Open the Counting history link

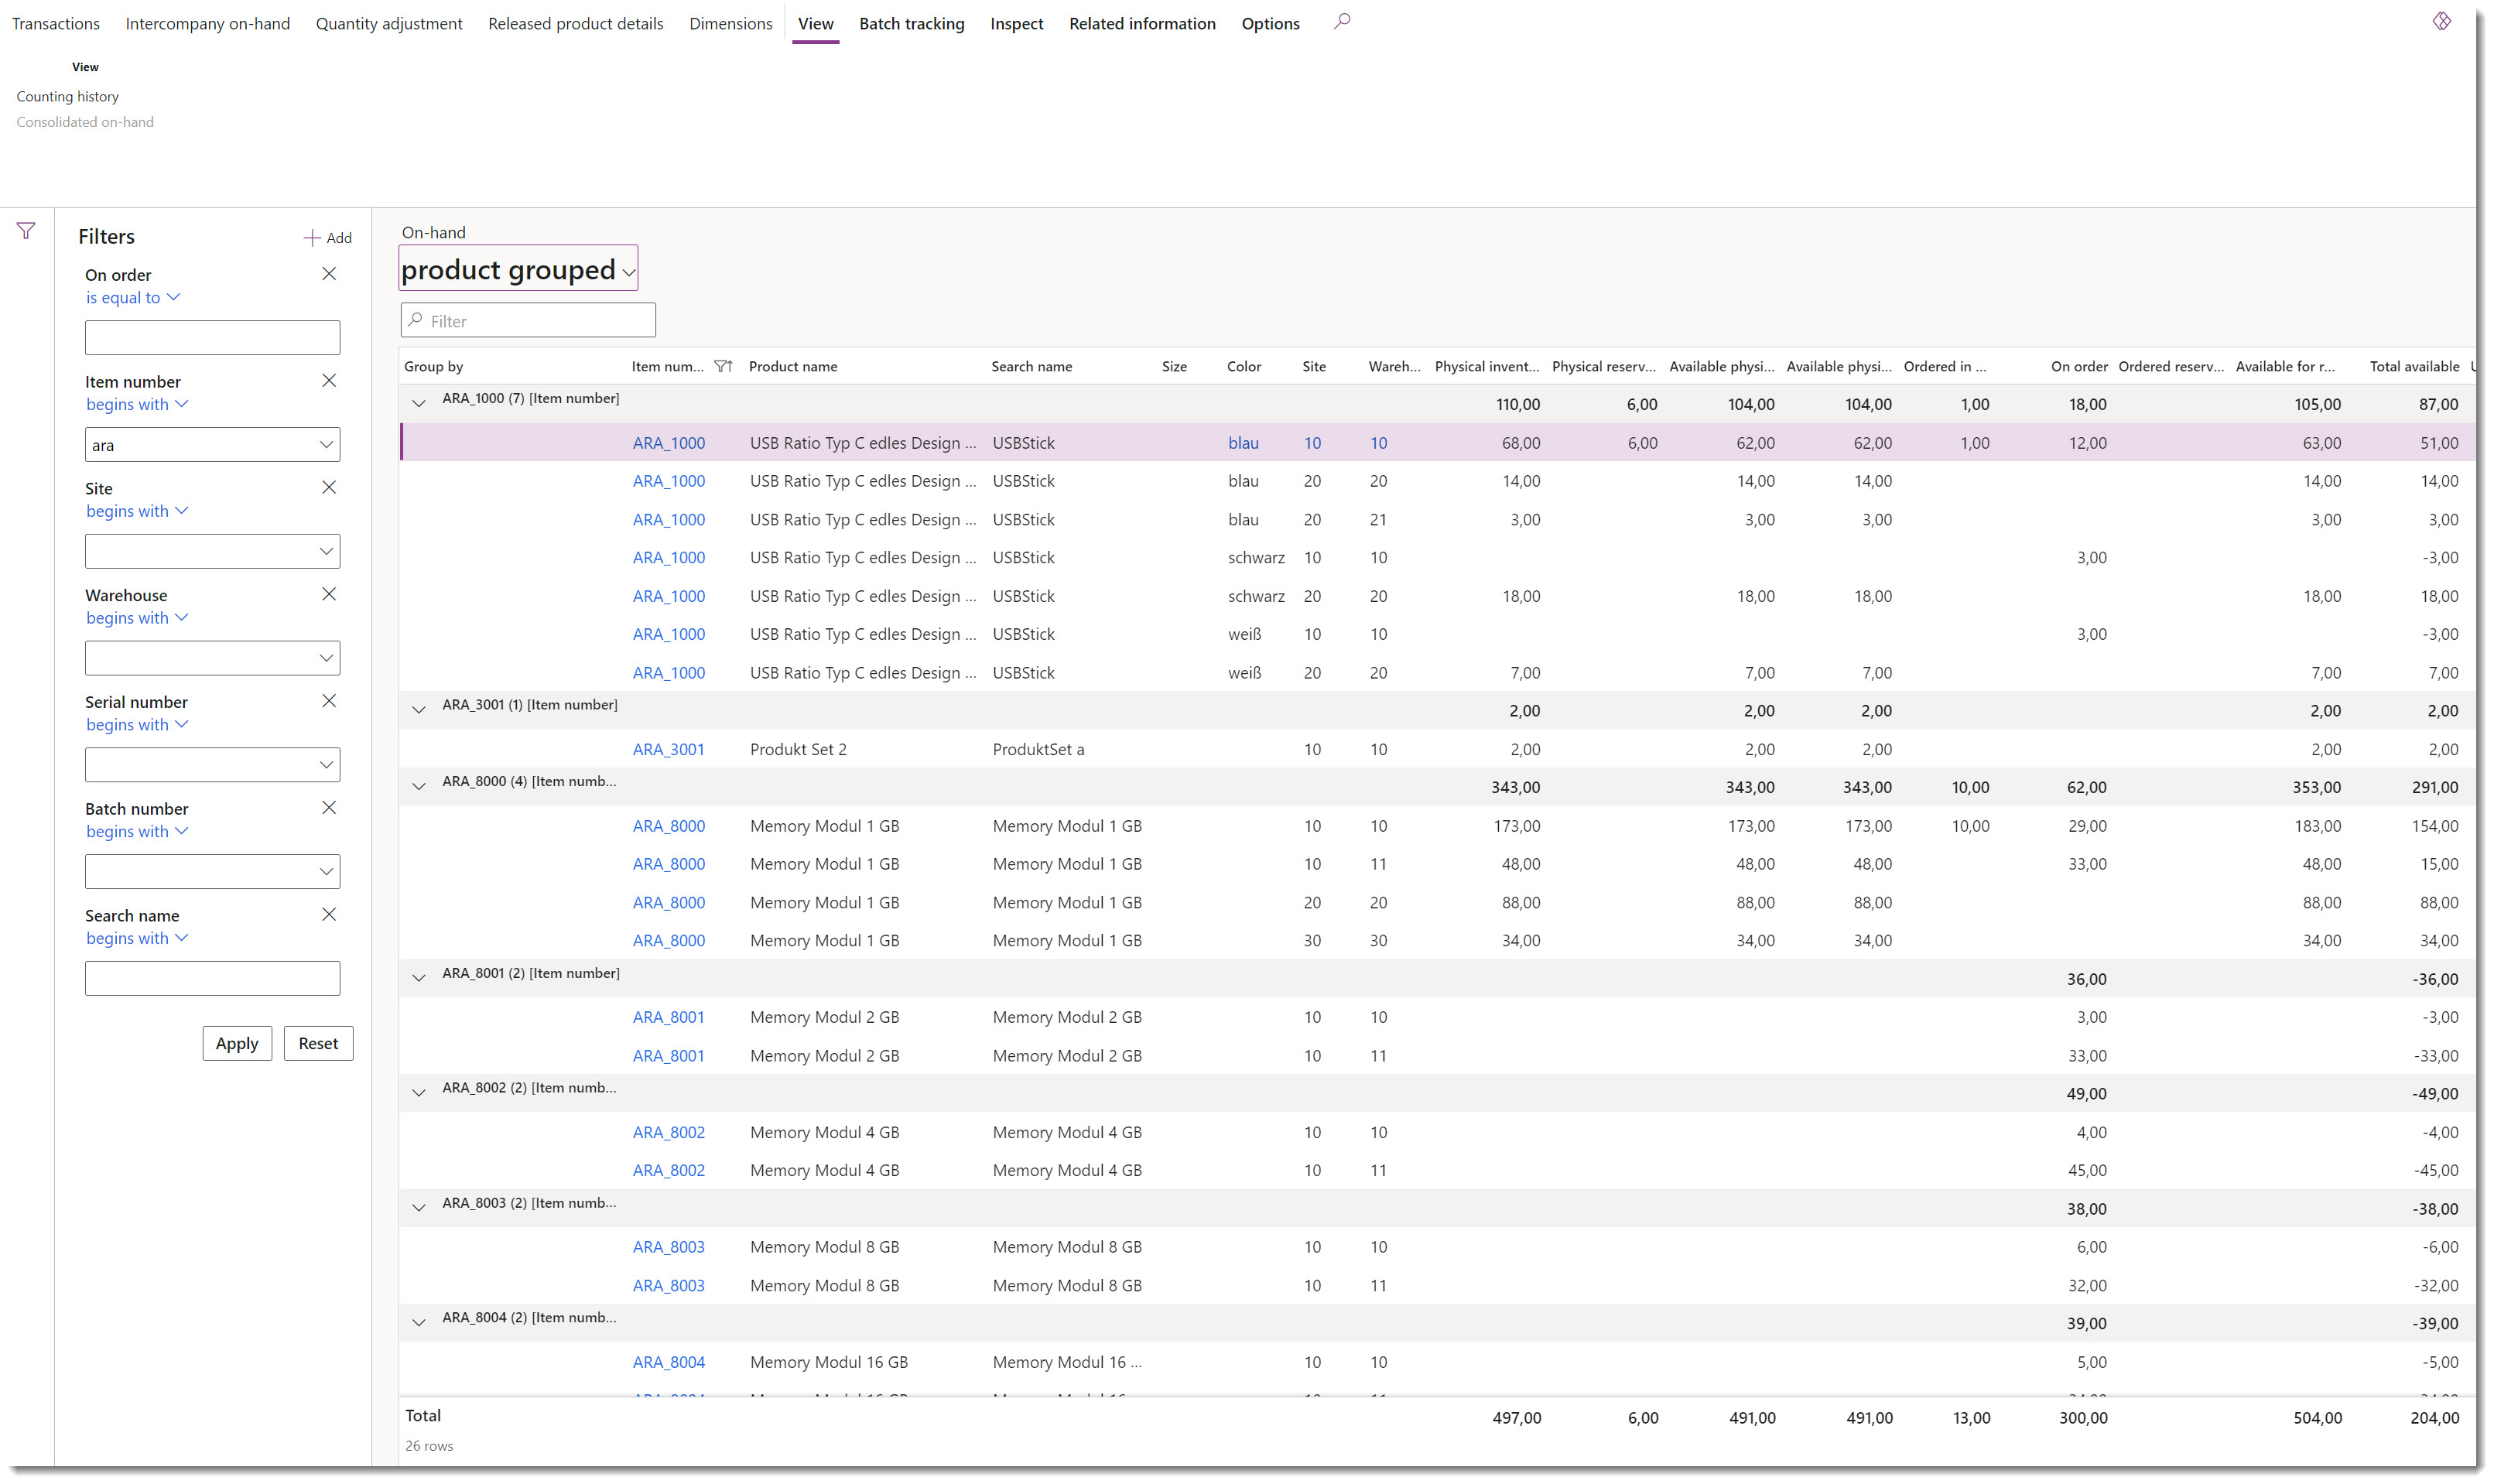pyautogui.click(x=68, y=96)
